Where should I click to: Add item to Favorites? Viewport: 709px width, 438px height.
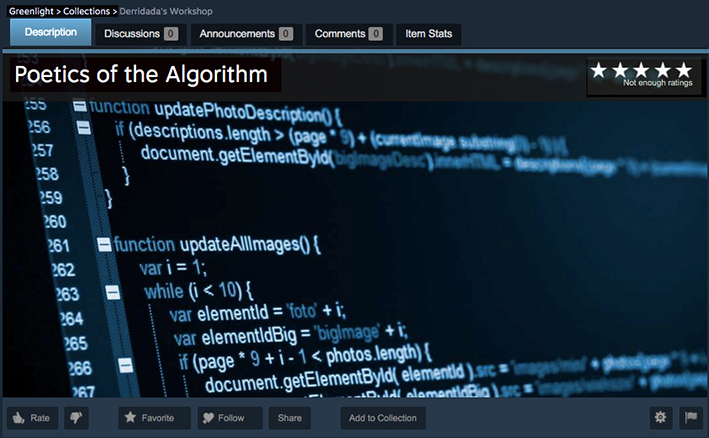click(154, 418)
